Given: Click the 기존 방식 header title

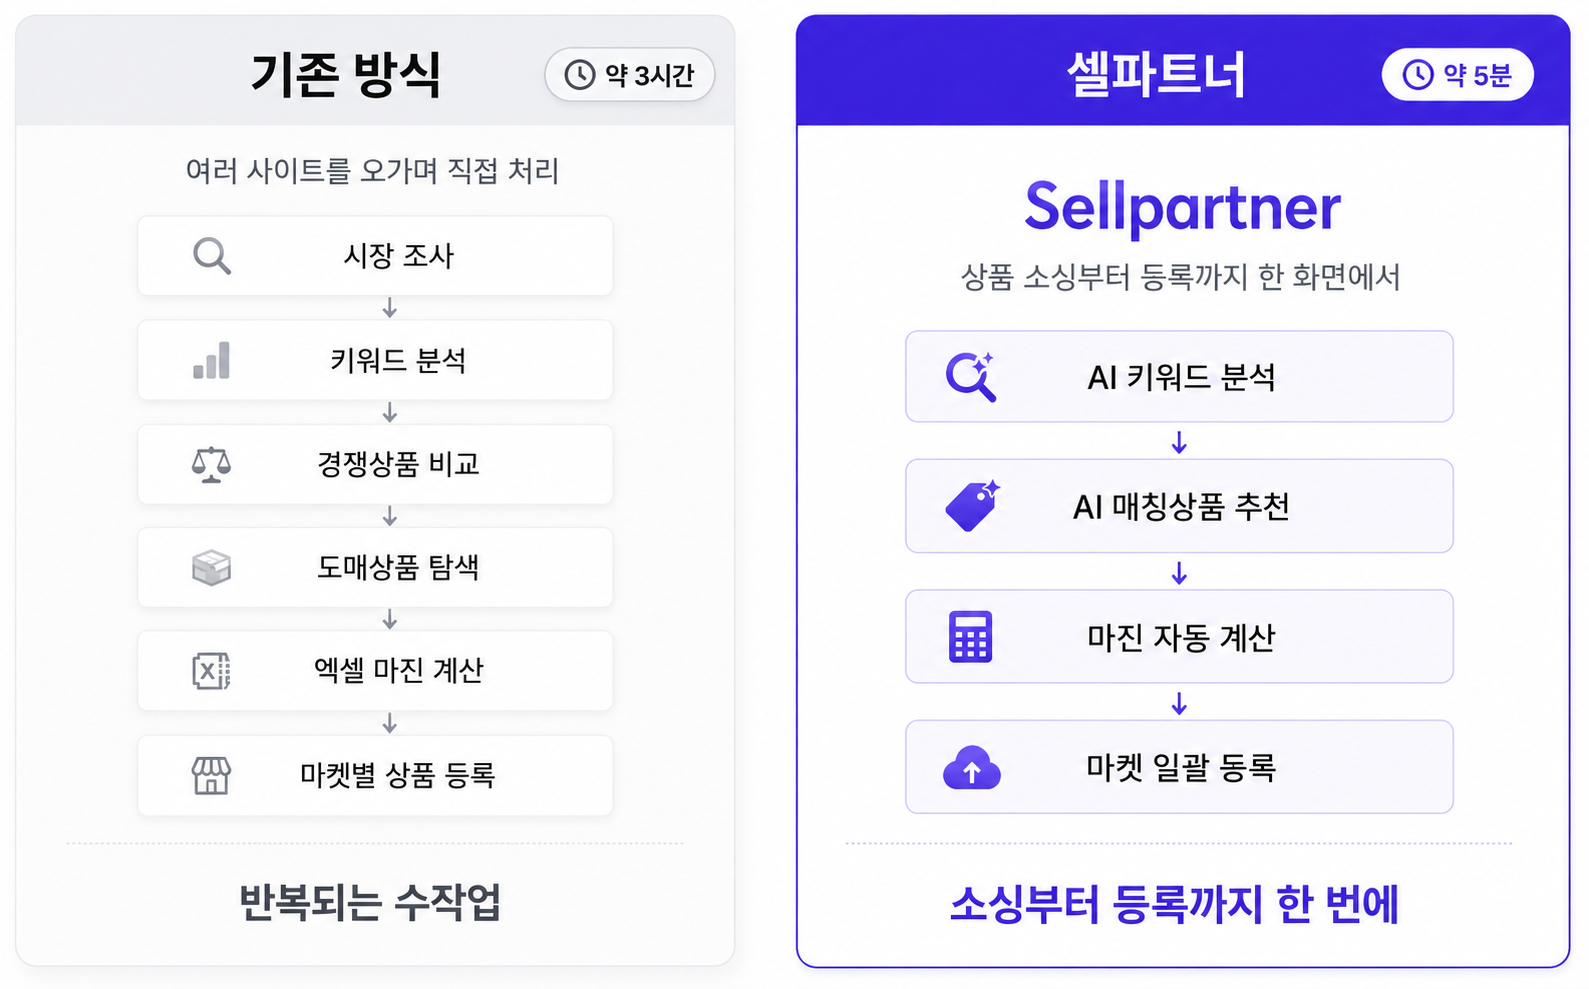Looking at the screenshot, I should (x=346, y=75).
